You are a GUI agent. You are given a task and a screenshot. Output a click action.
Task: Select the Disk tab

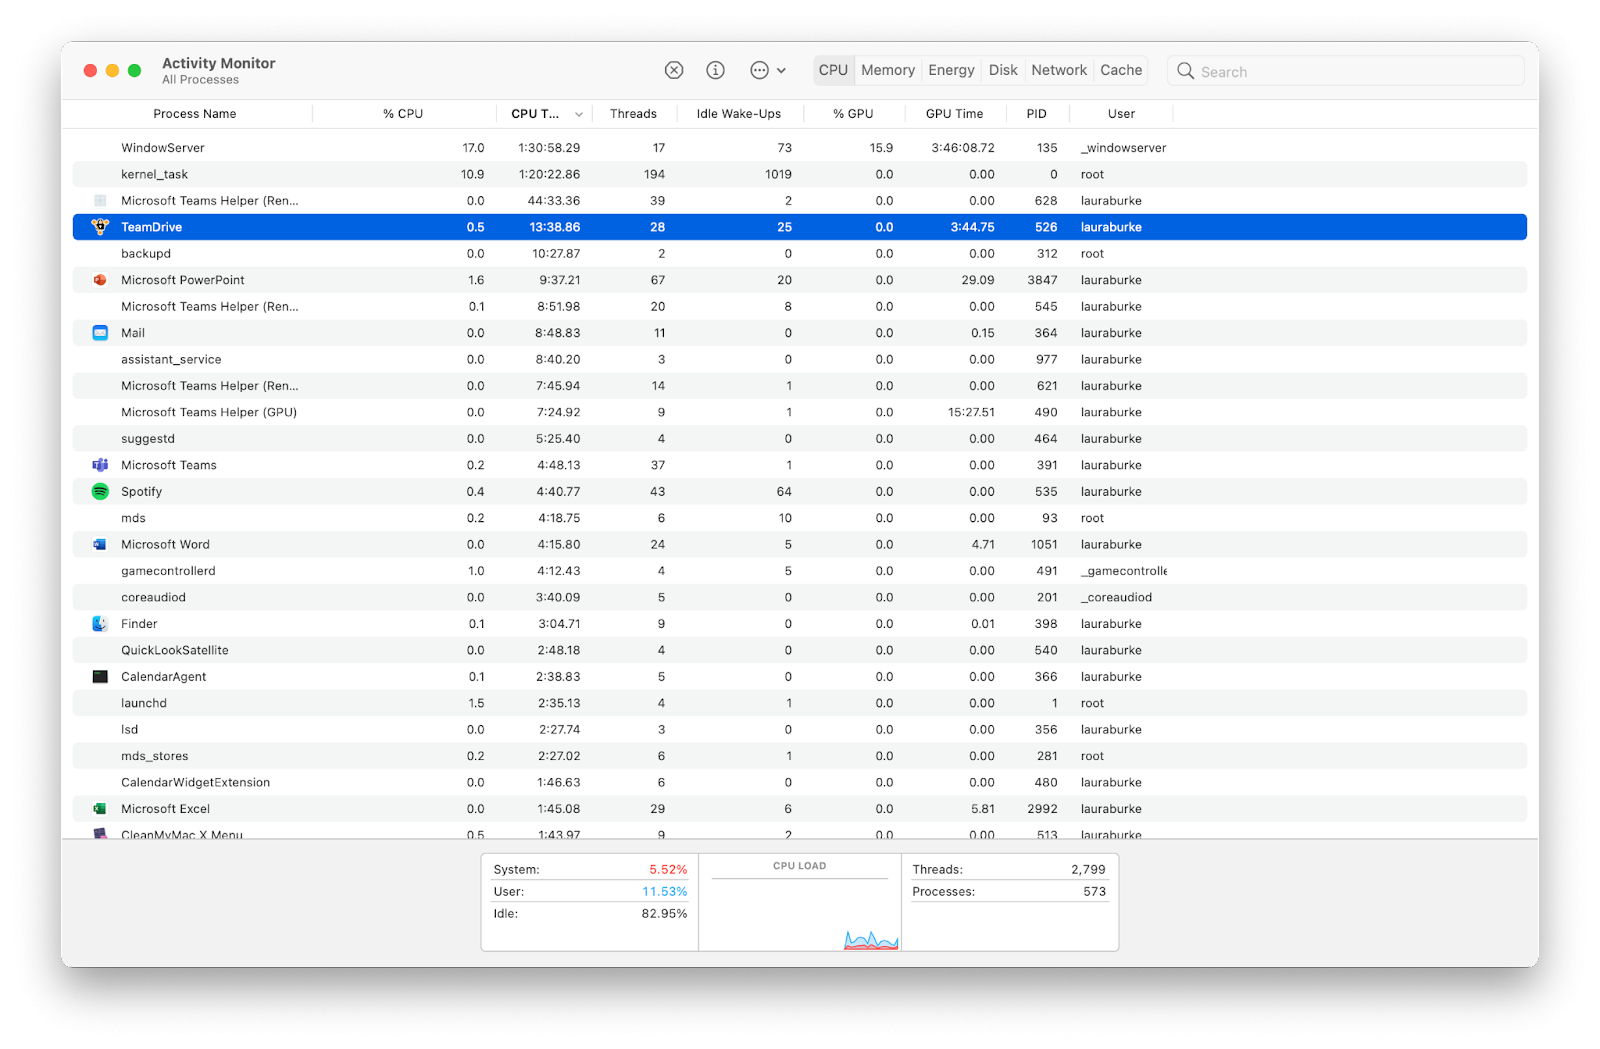pos(1002,70)
